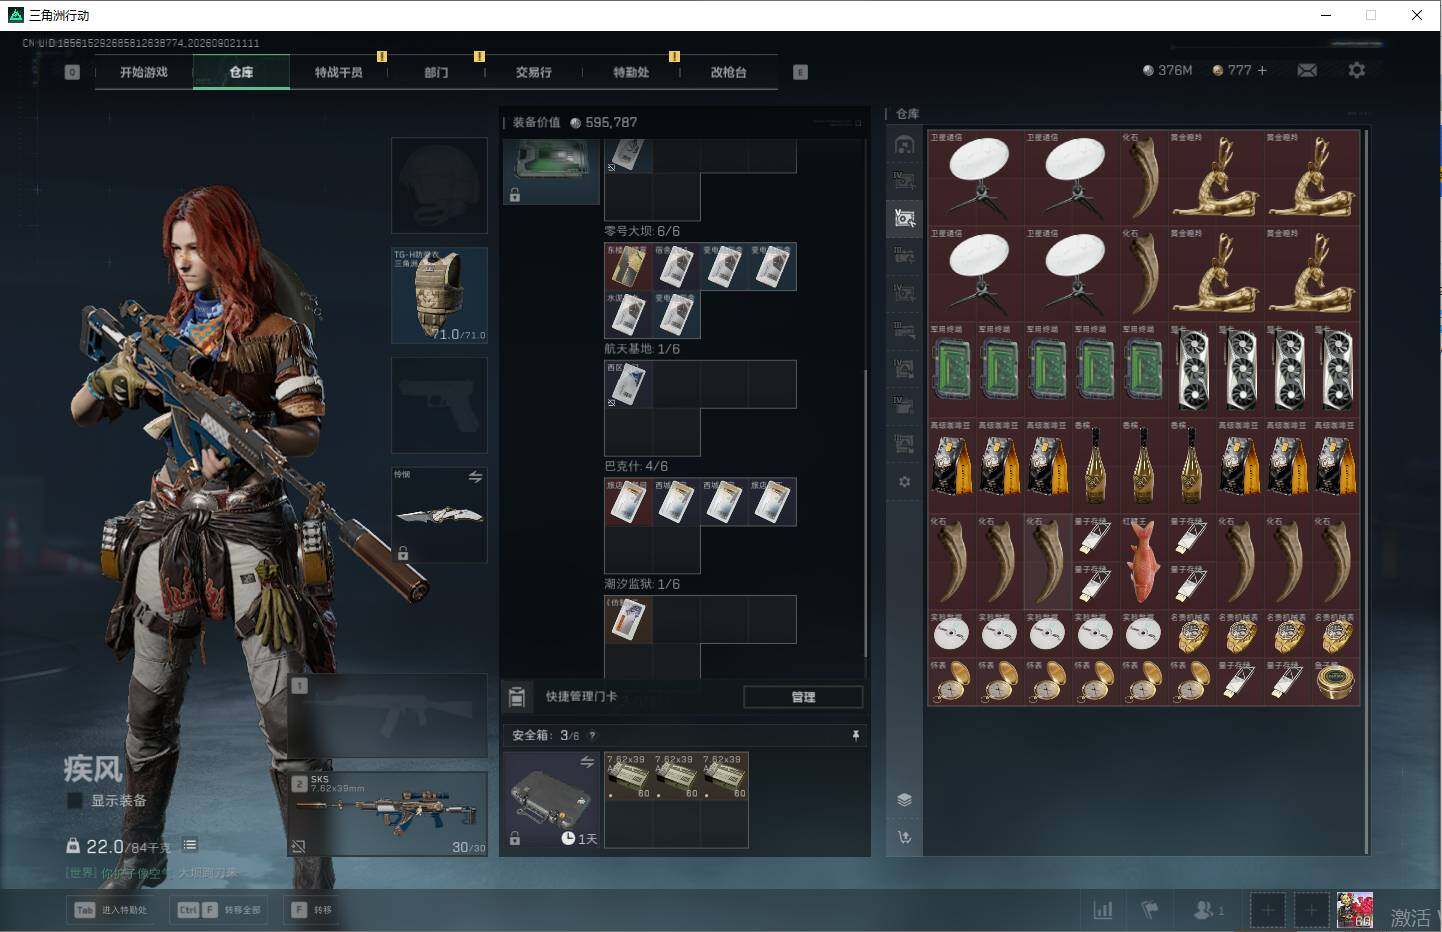The width and height of the screenshot is (1442, 932).
Task: Open weight details list icon
Action: click(190, 845)
